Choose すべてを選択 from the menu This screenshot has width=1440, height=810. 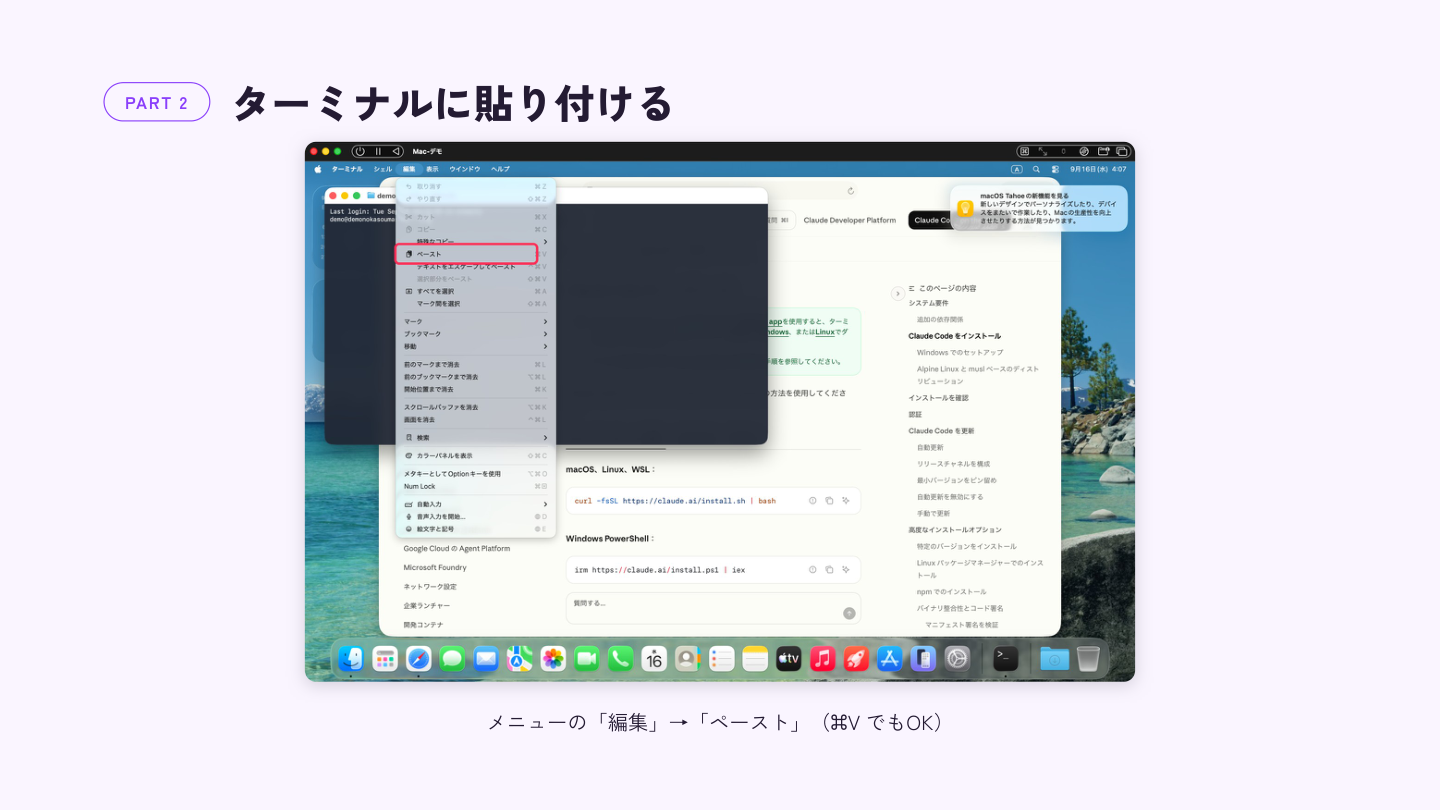[x=476, y=291]
